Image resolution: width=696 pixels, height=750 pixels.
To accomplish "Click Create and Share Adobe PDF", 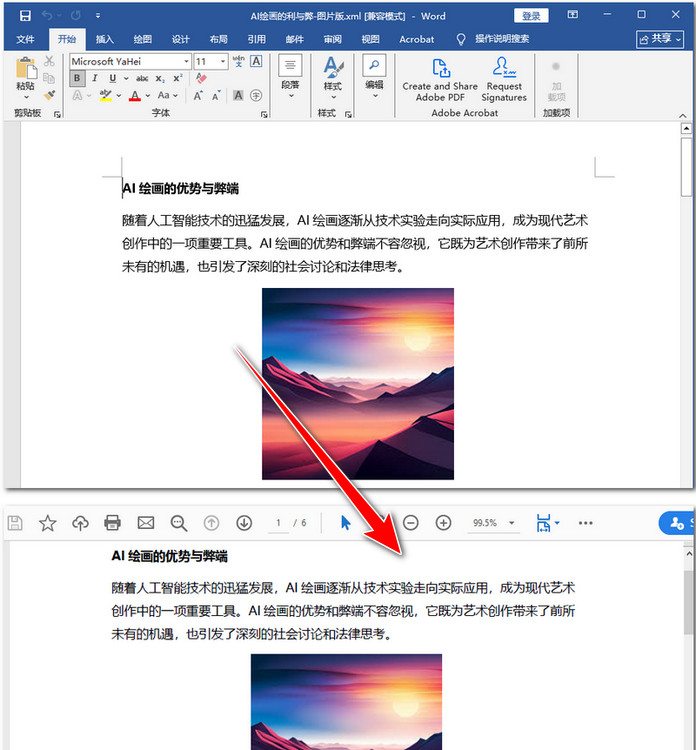I will point(440,80).
